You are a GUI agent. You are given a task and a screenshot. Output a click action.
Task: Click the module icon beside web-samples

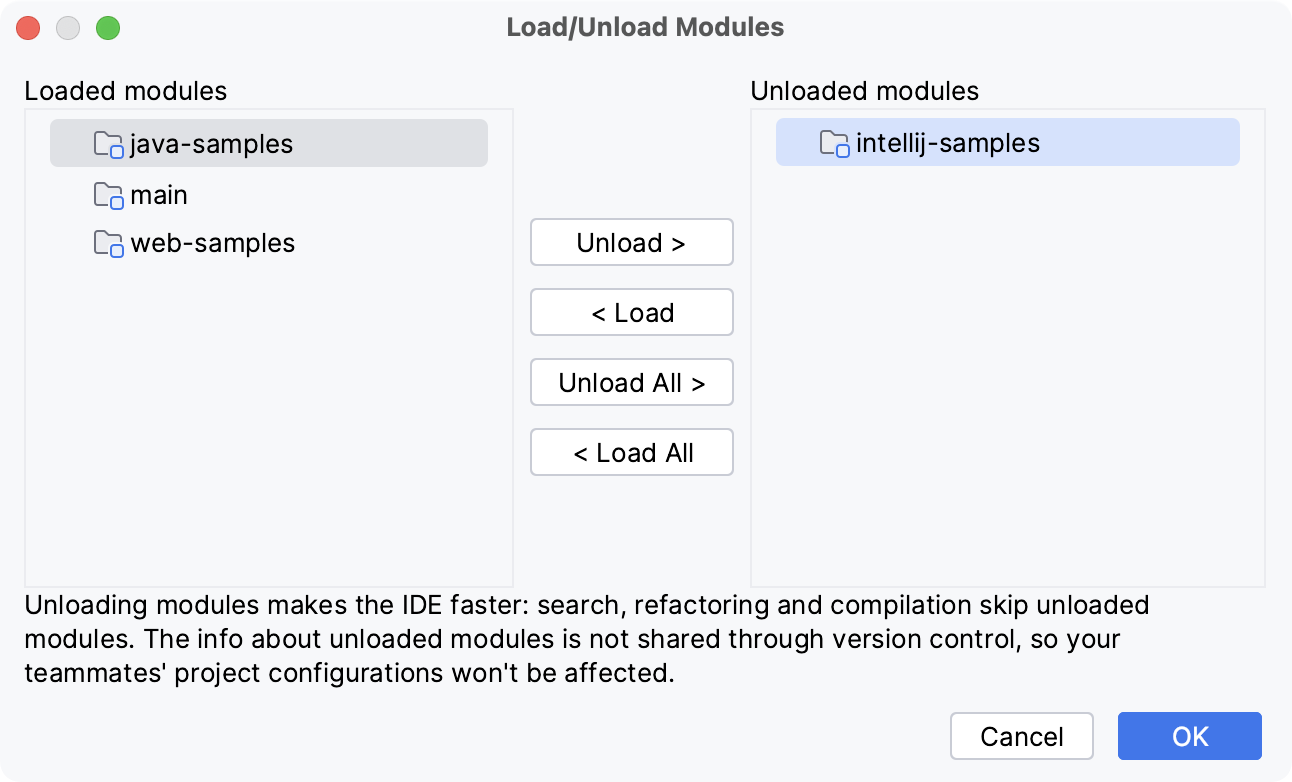pos(107,243)
